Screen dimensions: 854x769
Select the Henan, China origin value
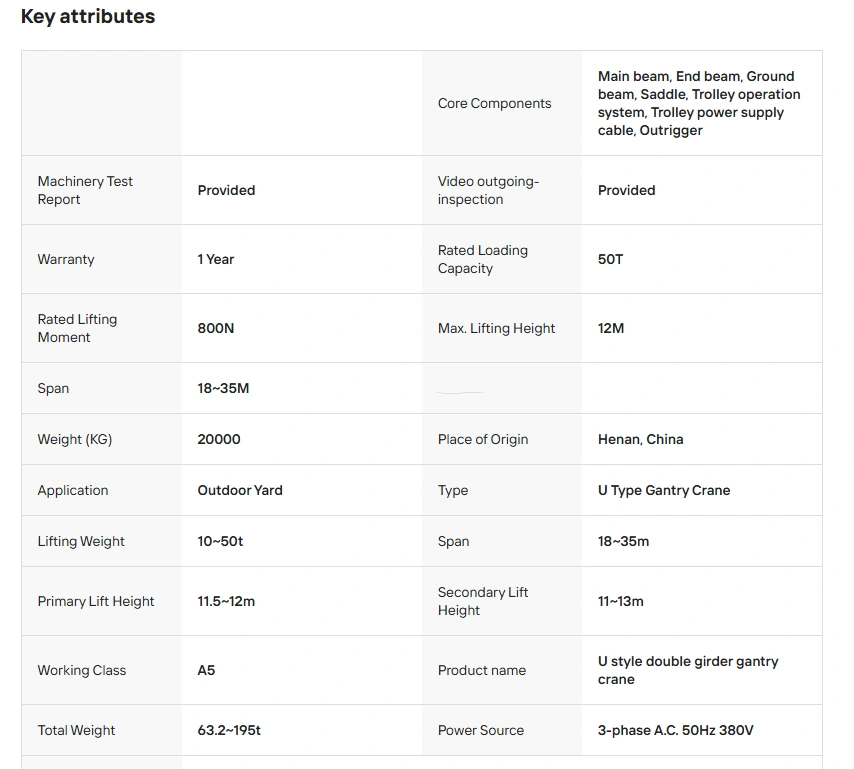coord(640,440)
